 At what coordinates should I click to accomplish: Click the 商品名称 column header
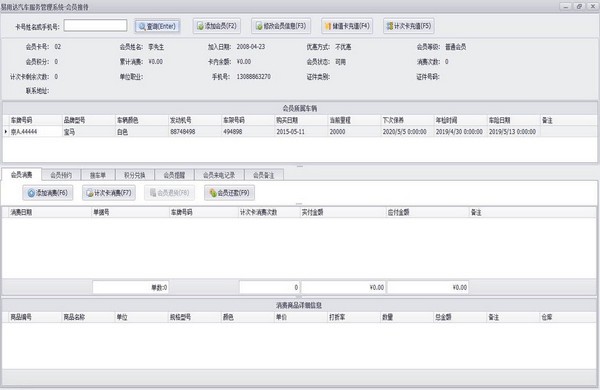(x=88, y=317)
